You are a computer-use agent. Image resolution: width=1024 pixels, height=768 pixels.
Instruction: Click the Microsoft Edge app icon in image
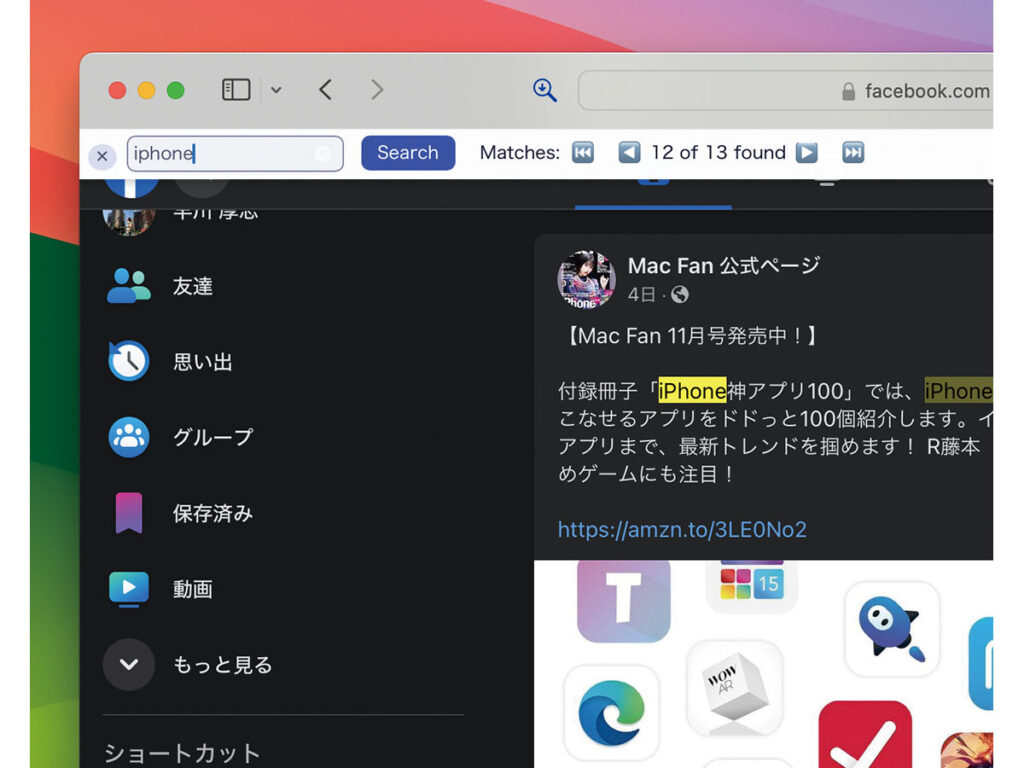click(611, 713)
